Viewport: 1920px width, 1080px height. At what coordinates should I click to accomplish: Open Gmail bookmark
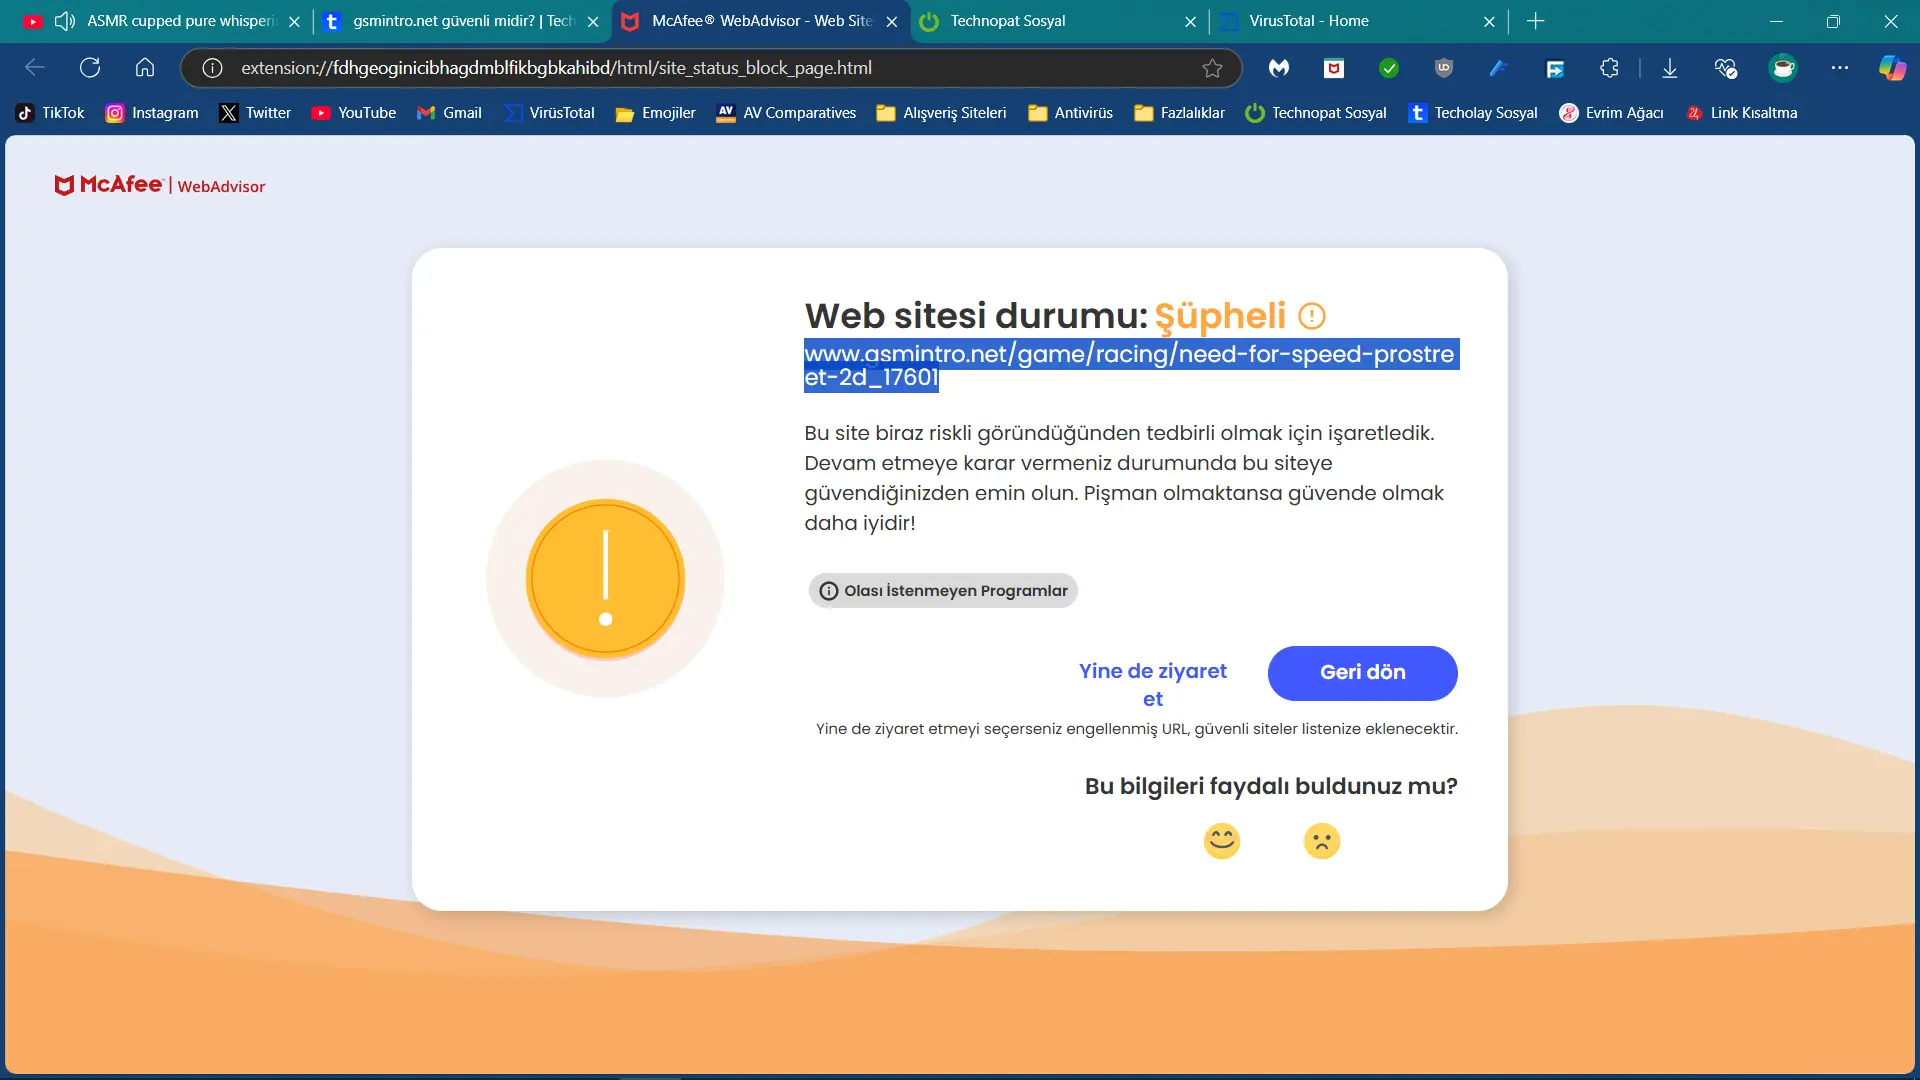tap(450, 113)
